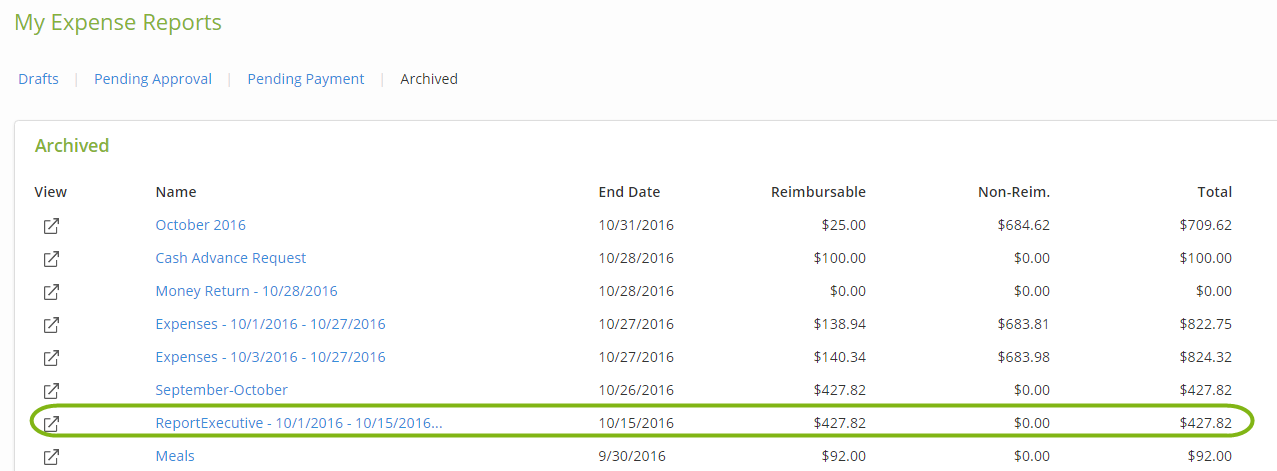The width and height of the screenshot is (1277, 471).
Task: Click the September-October report link
Action: pyautogui.click(x=221, y=390)
